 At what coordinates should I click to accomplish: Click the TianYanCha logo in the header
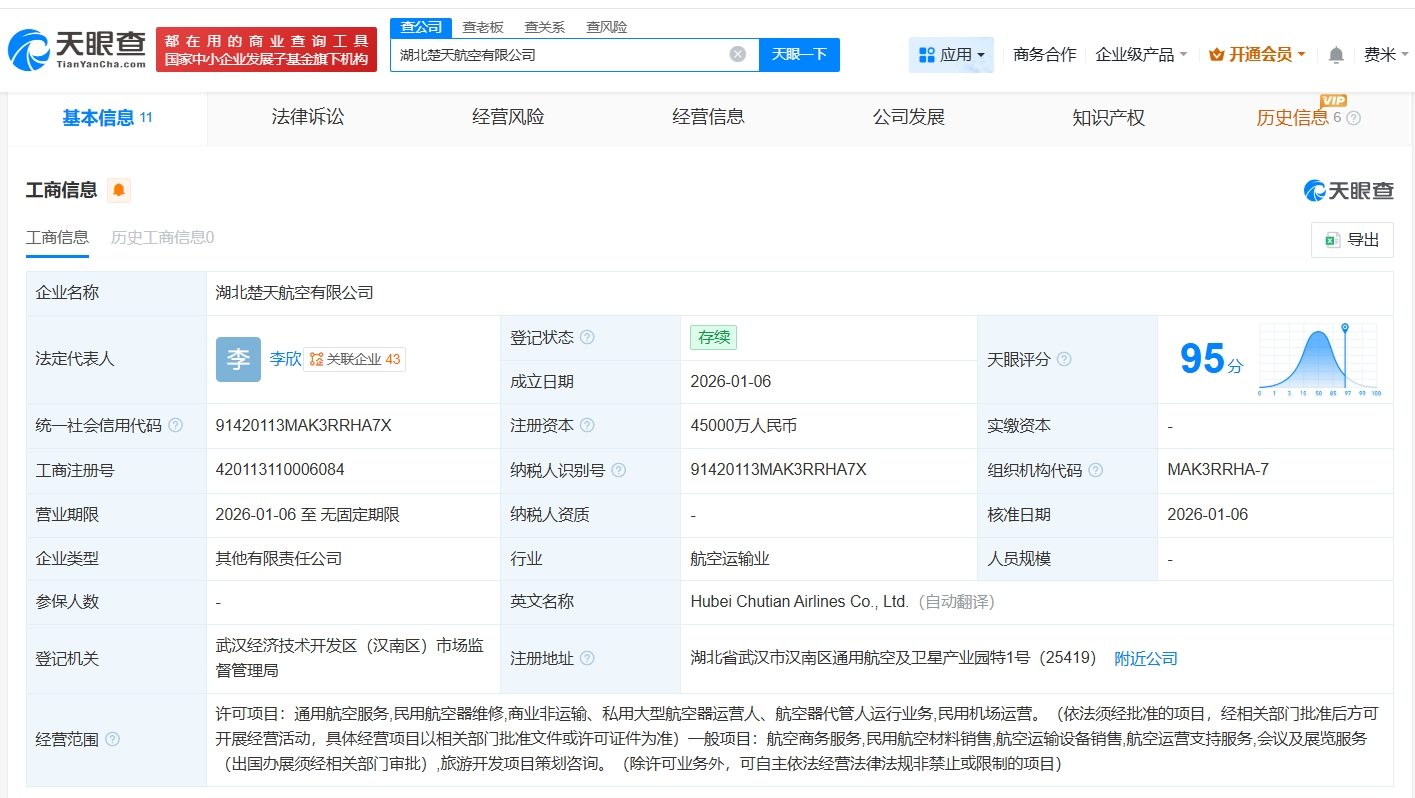(x=77, y=49)
